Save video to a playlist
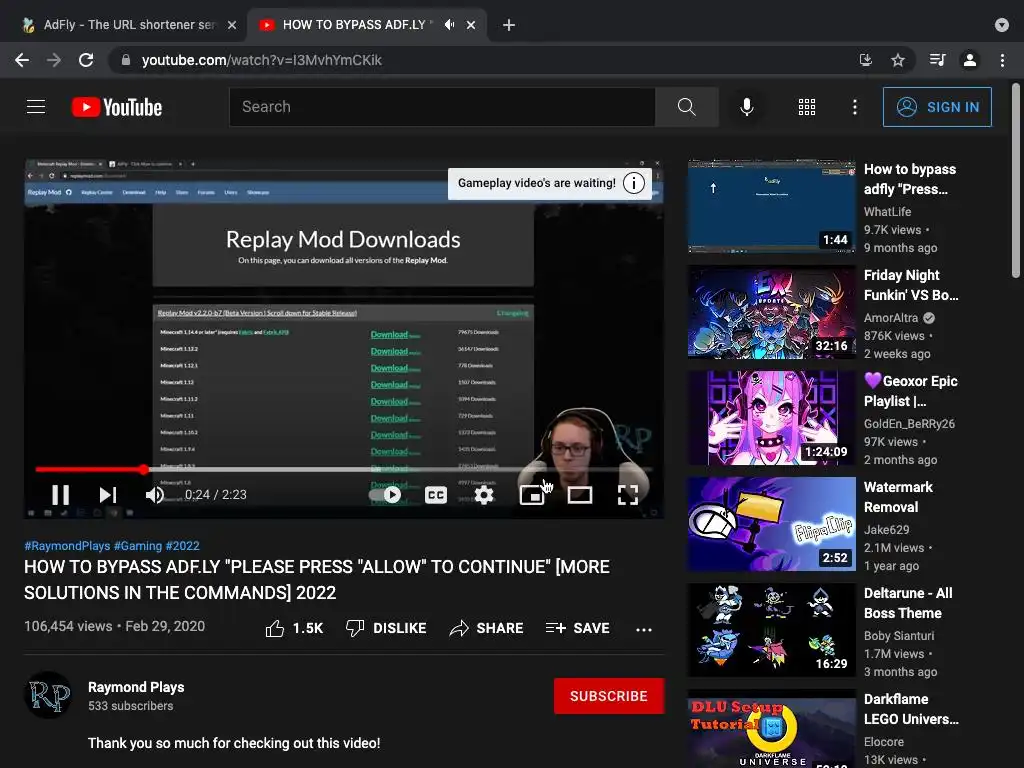This screenshot has height=768, width=1024. 577,628
